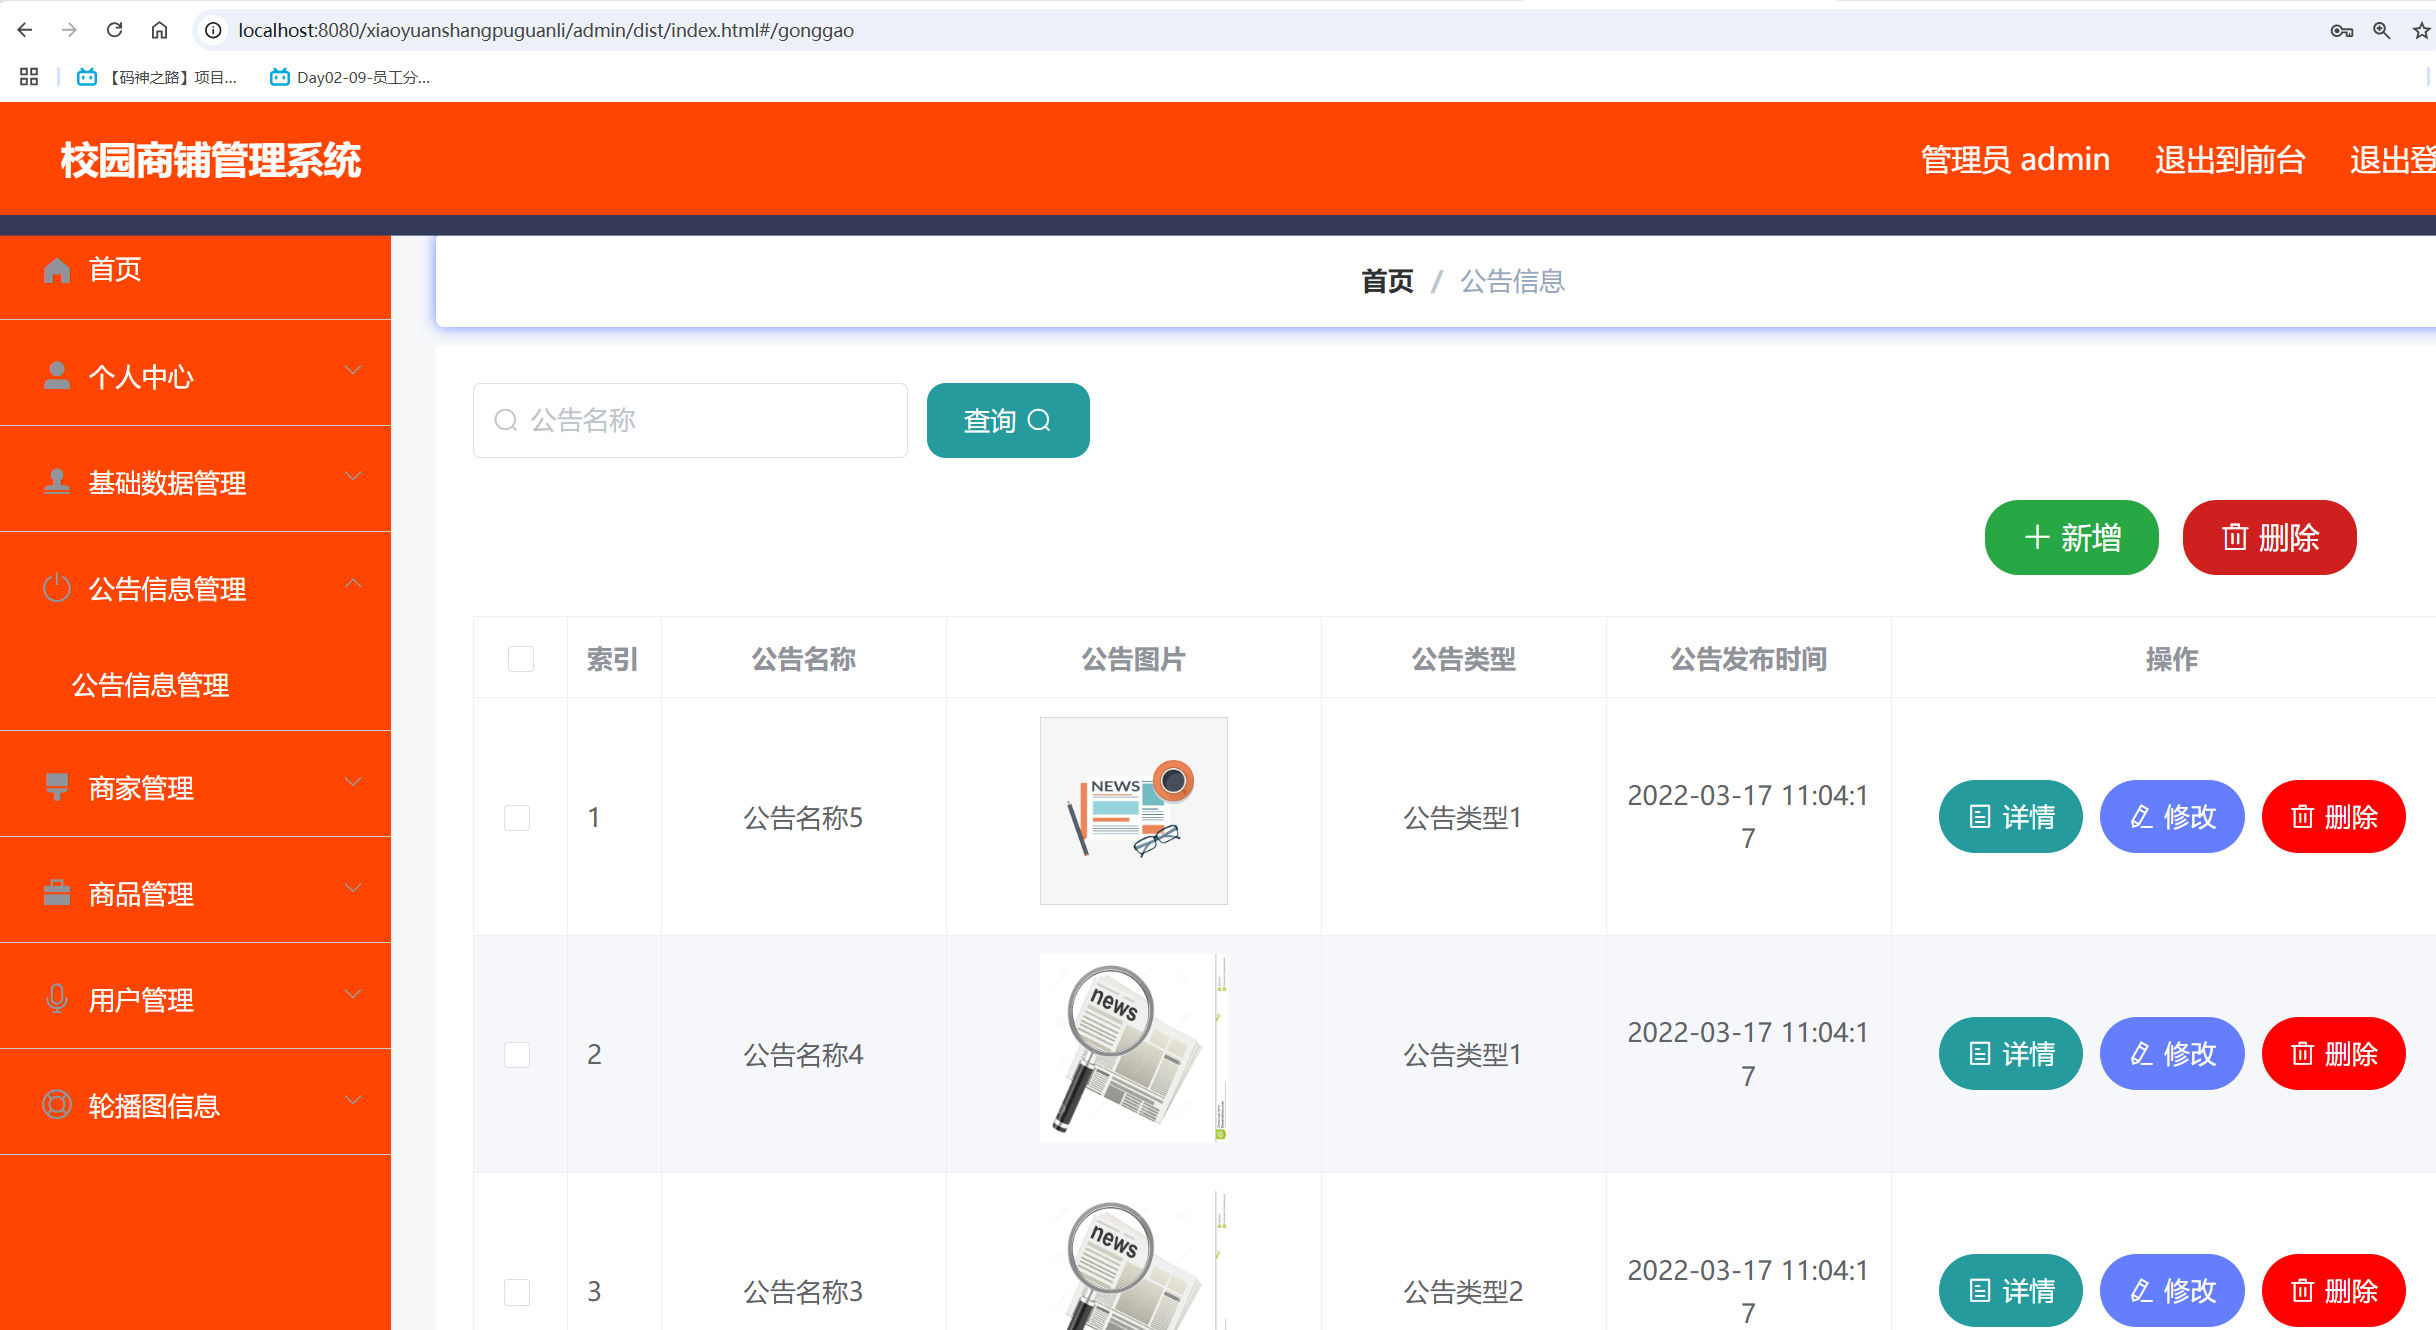Check the checkbox for 公告名称4 row
This screenshot has height=1330, width=2436.
pos(518,1054)
